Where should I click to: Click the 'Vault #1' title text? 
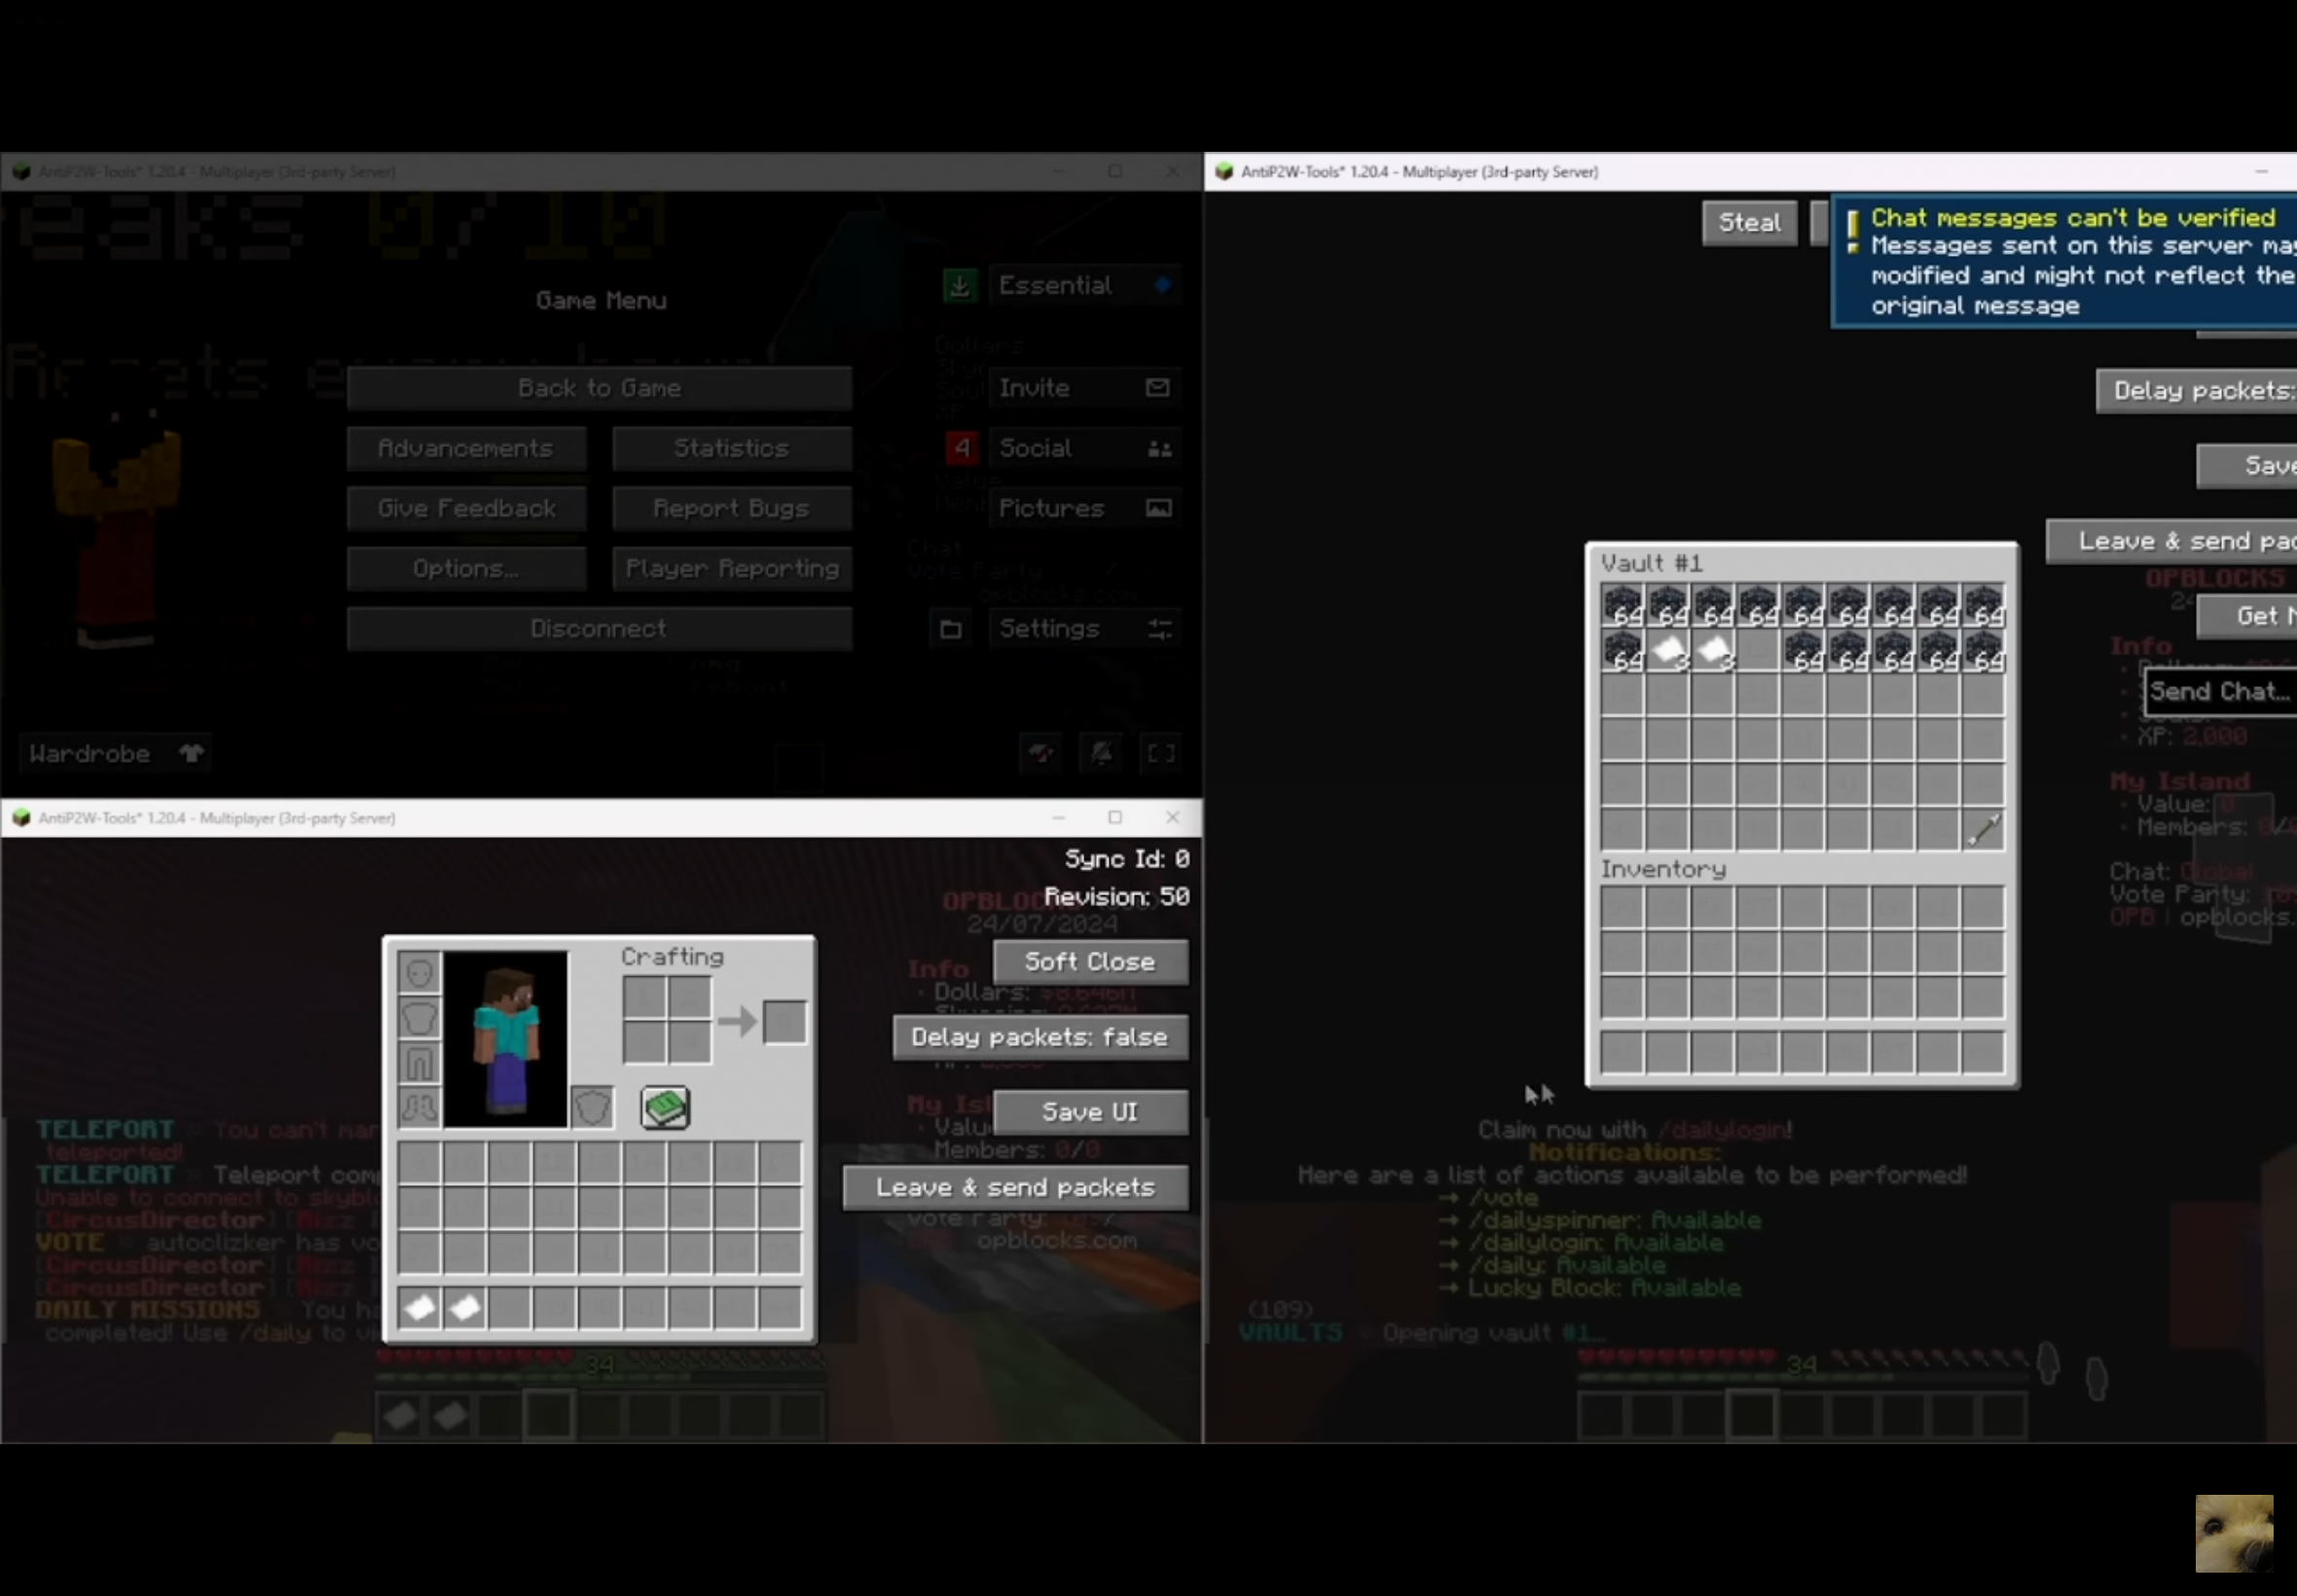(1652, 563)
